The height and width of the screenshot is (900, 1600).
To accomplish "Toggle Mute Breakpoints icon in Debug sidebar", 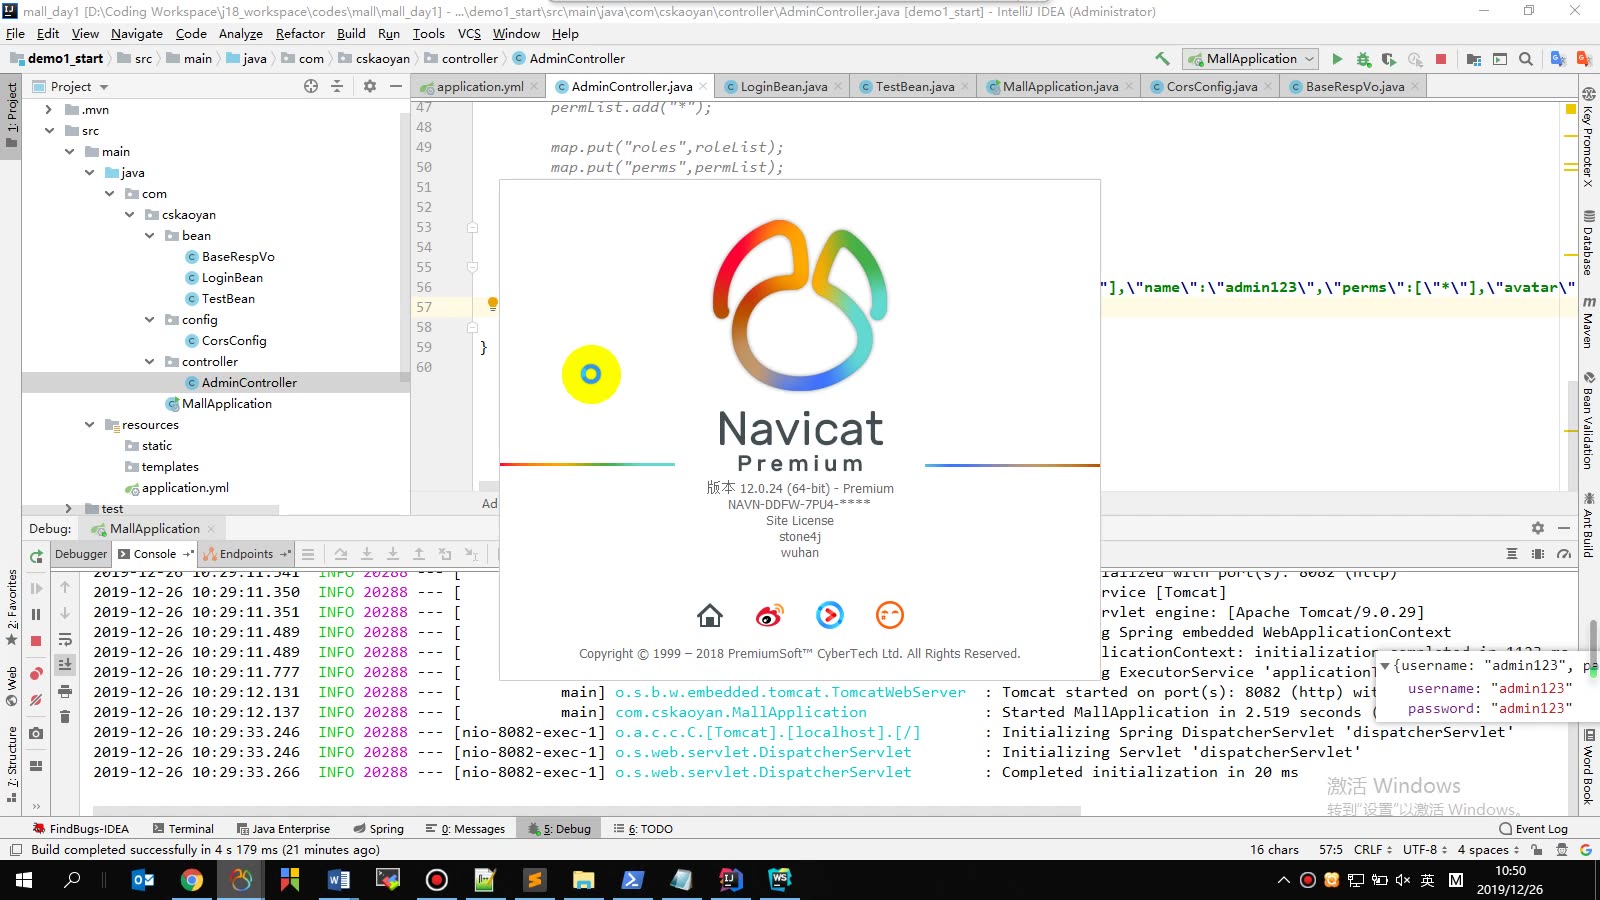I will coord(36,700).
